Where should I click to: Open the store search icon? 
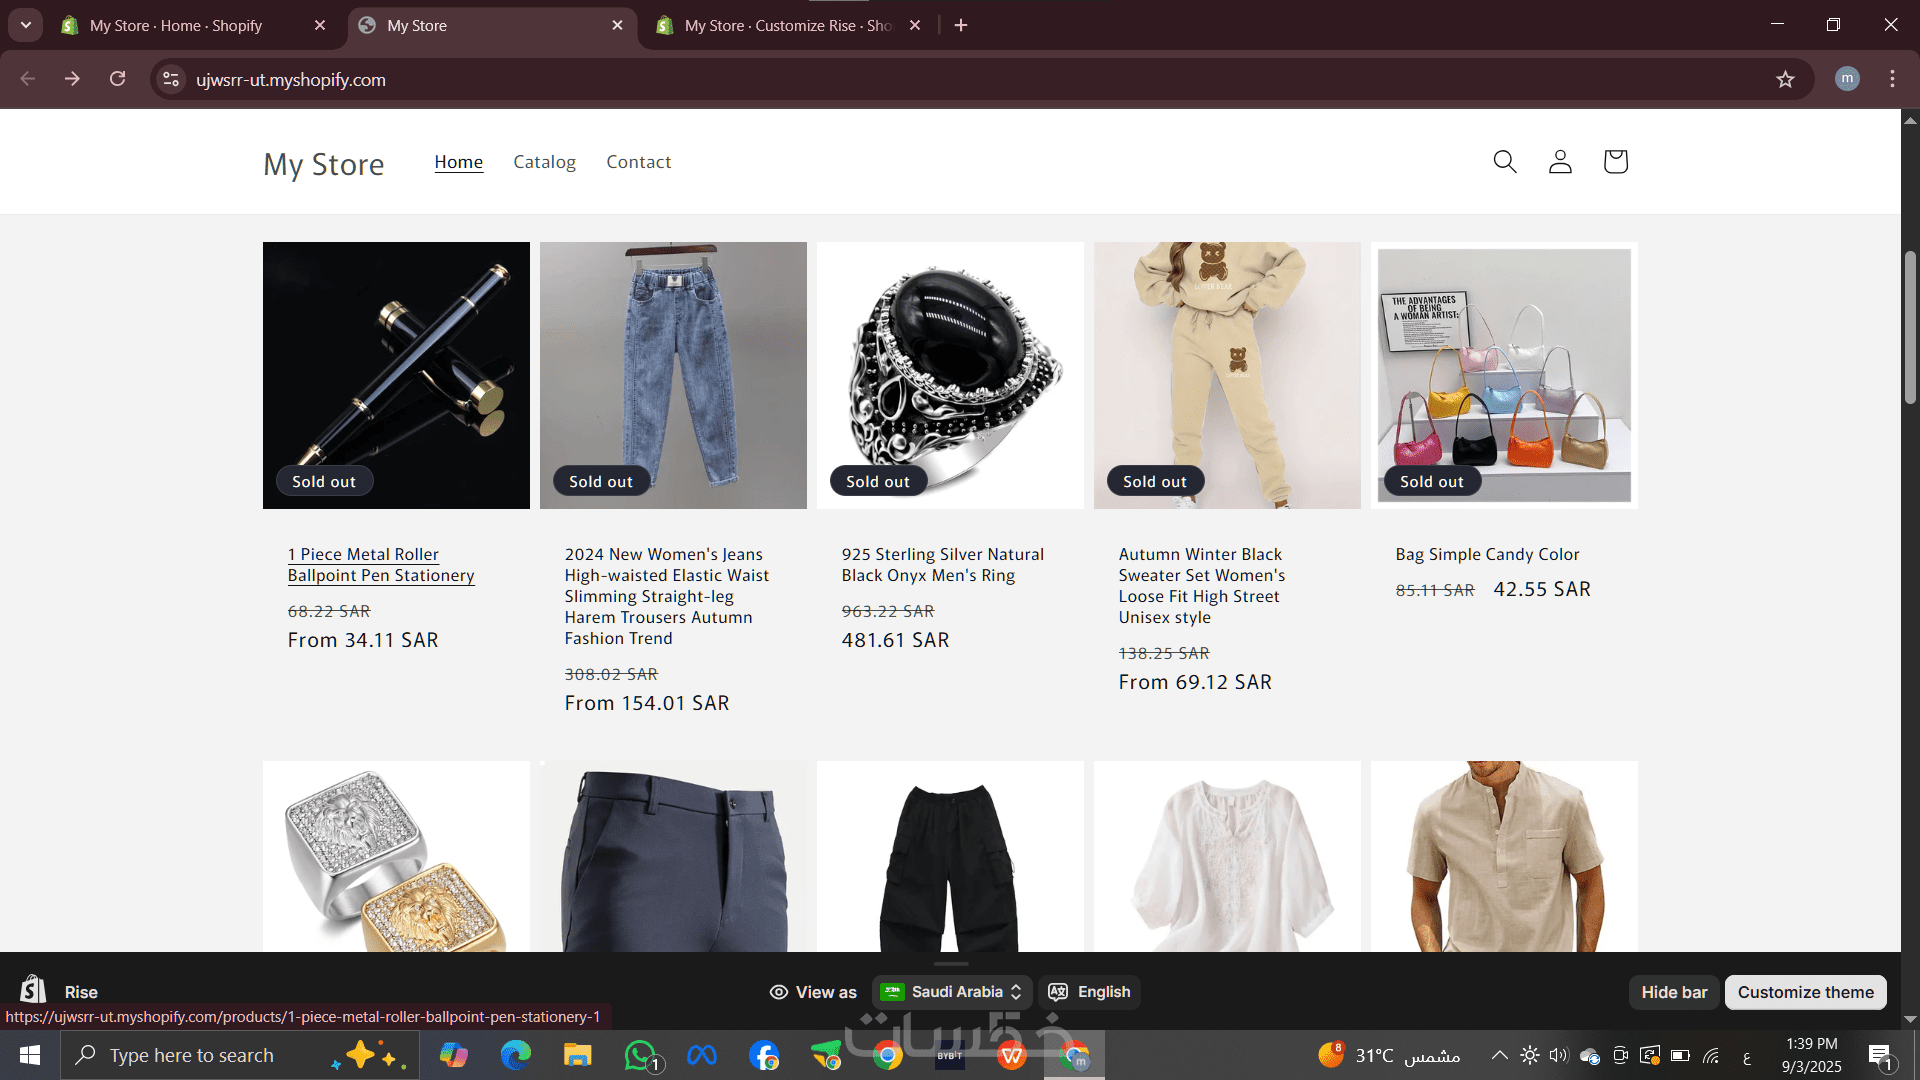coord(1504,161)
